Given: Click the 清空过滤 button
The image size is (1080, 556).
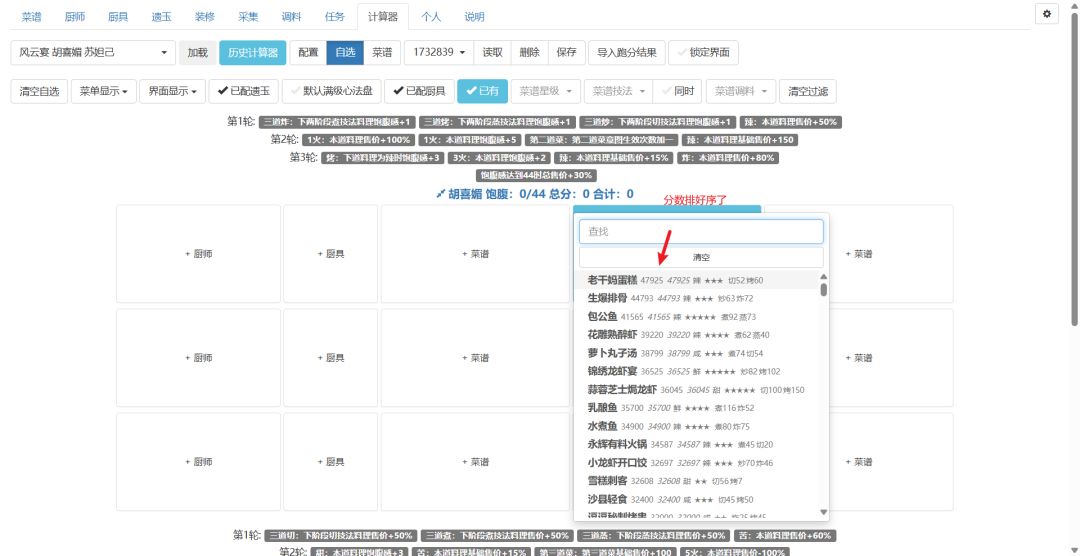Looking at the screenshot, I should tap(808, 91).
